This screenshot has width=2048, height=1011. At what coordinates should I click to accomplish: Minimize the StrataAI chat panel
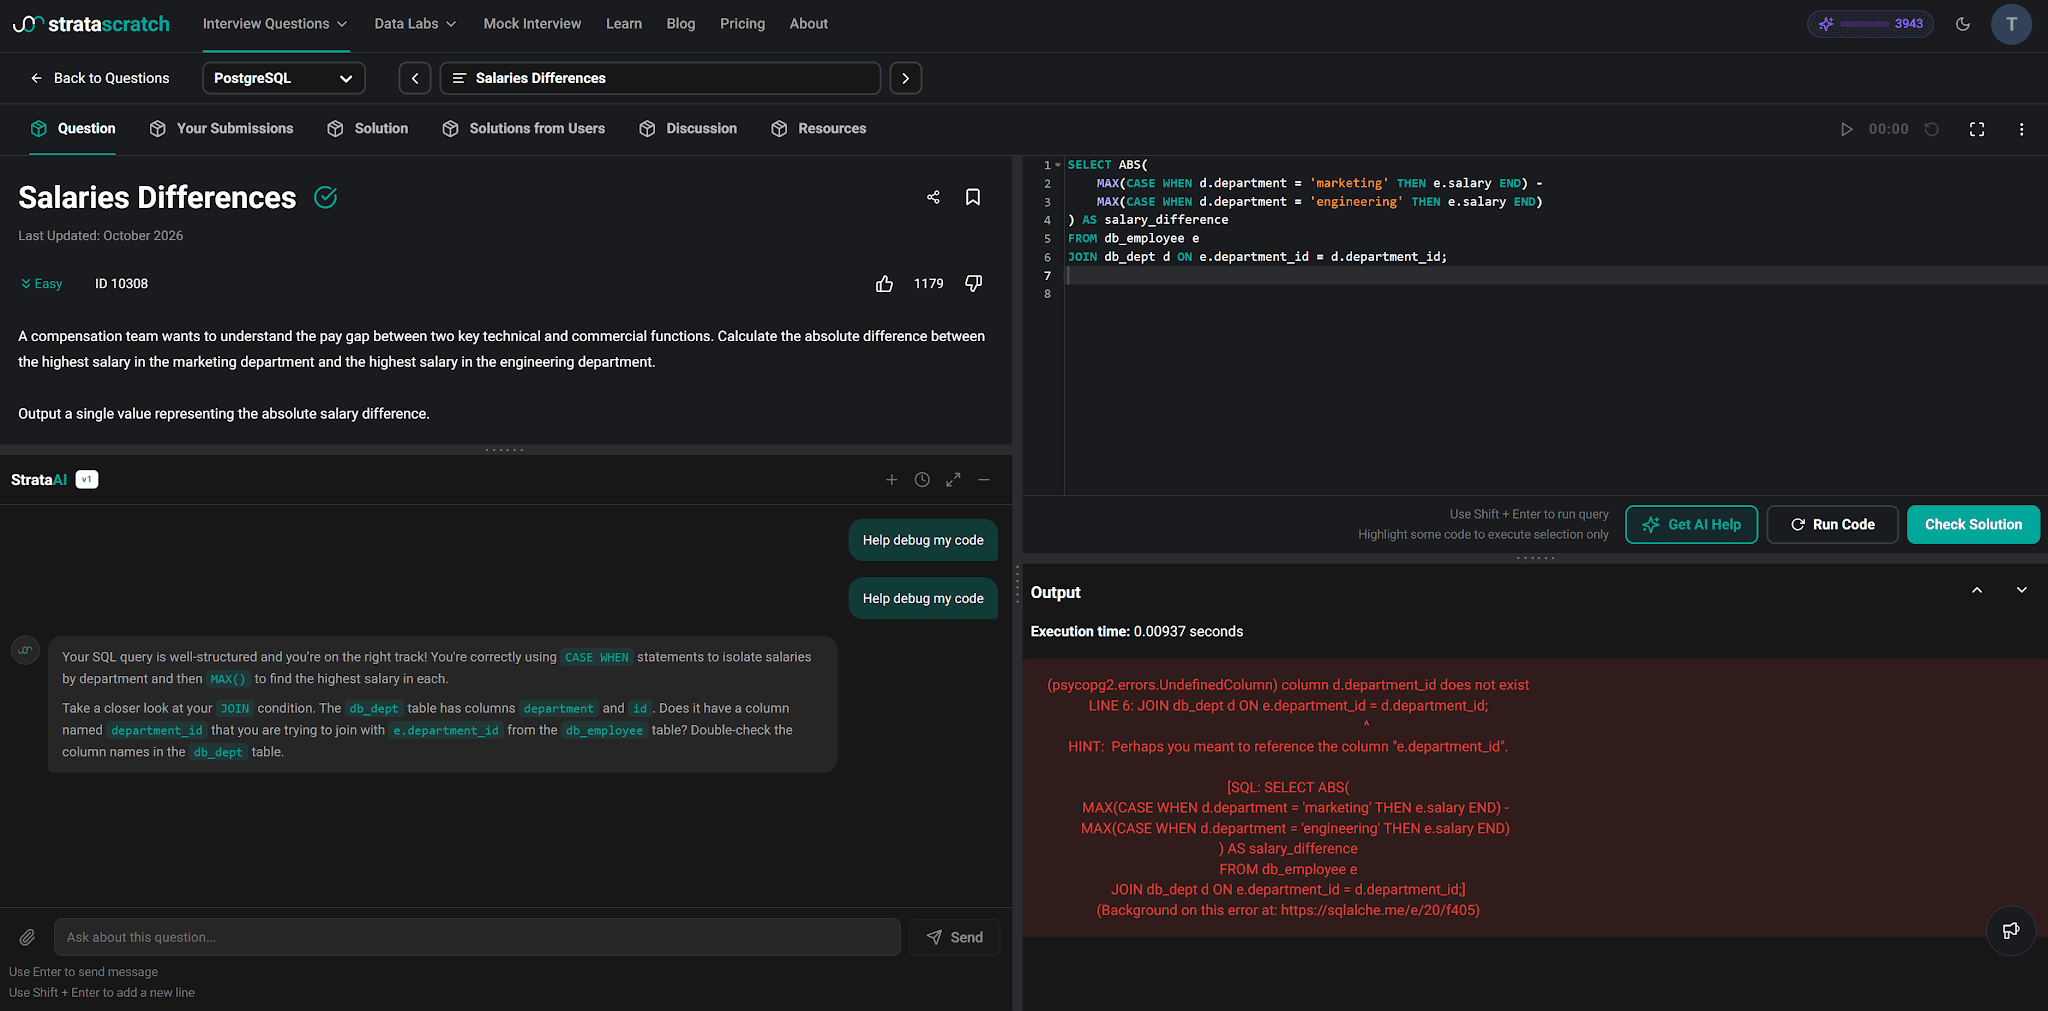point(984,480)
